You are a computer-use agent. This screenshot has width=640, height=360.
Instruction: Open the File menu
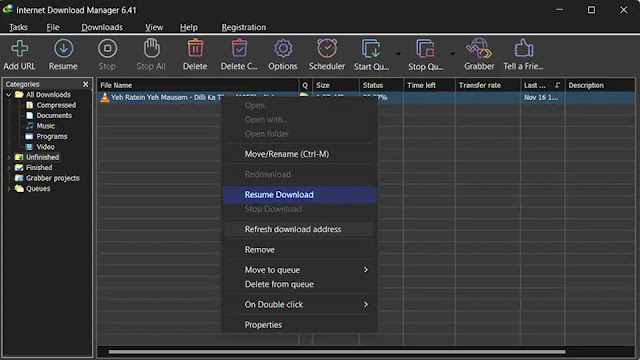pyautogui.click(x=53, y=27)
